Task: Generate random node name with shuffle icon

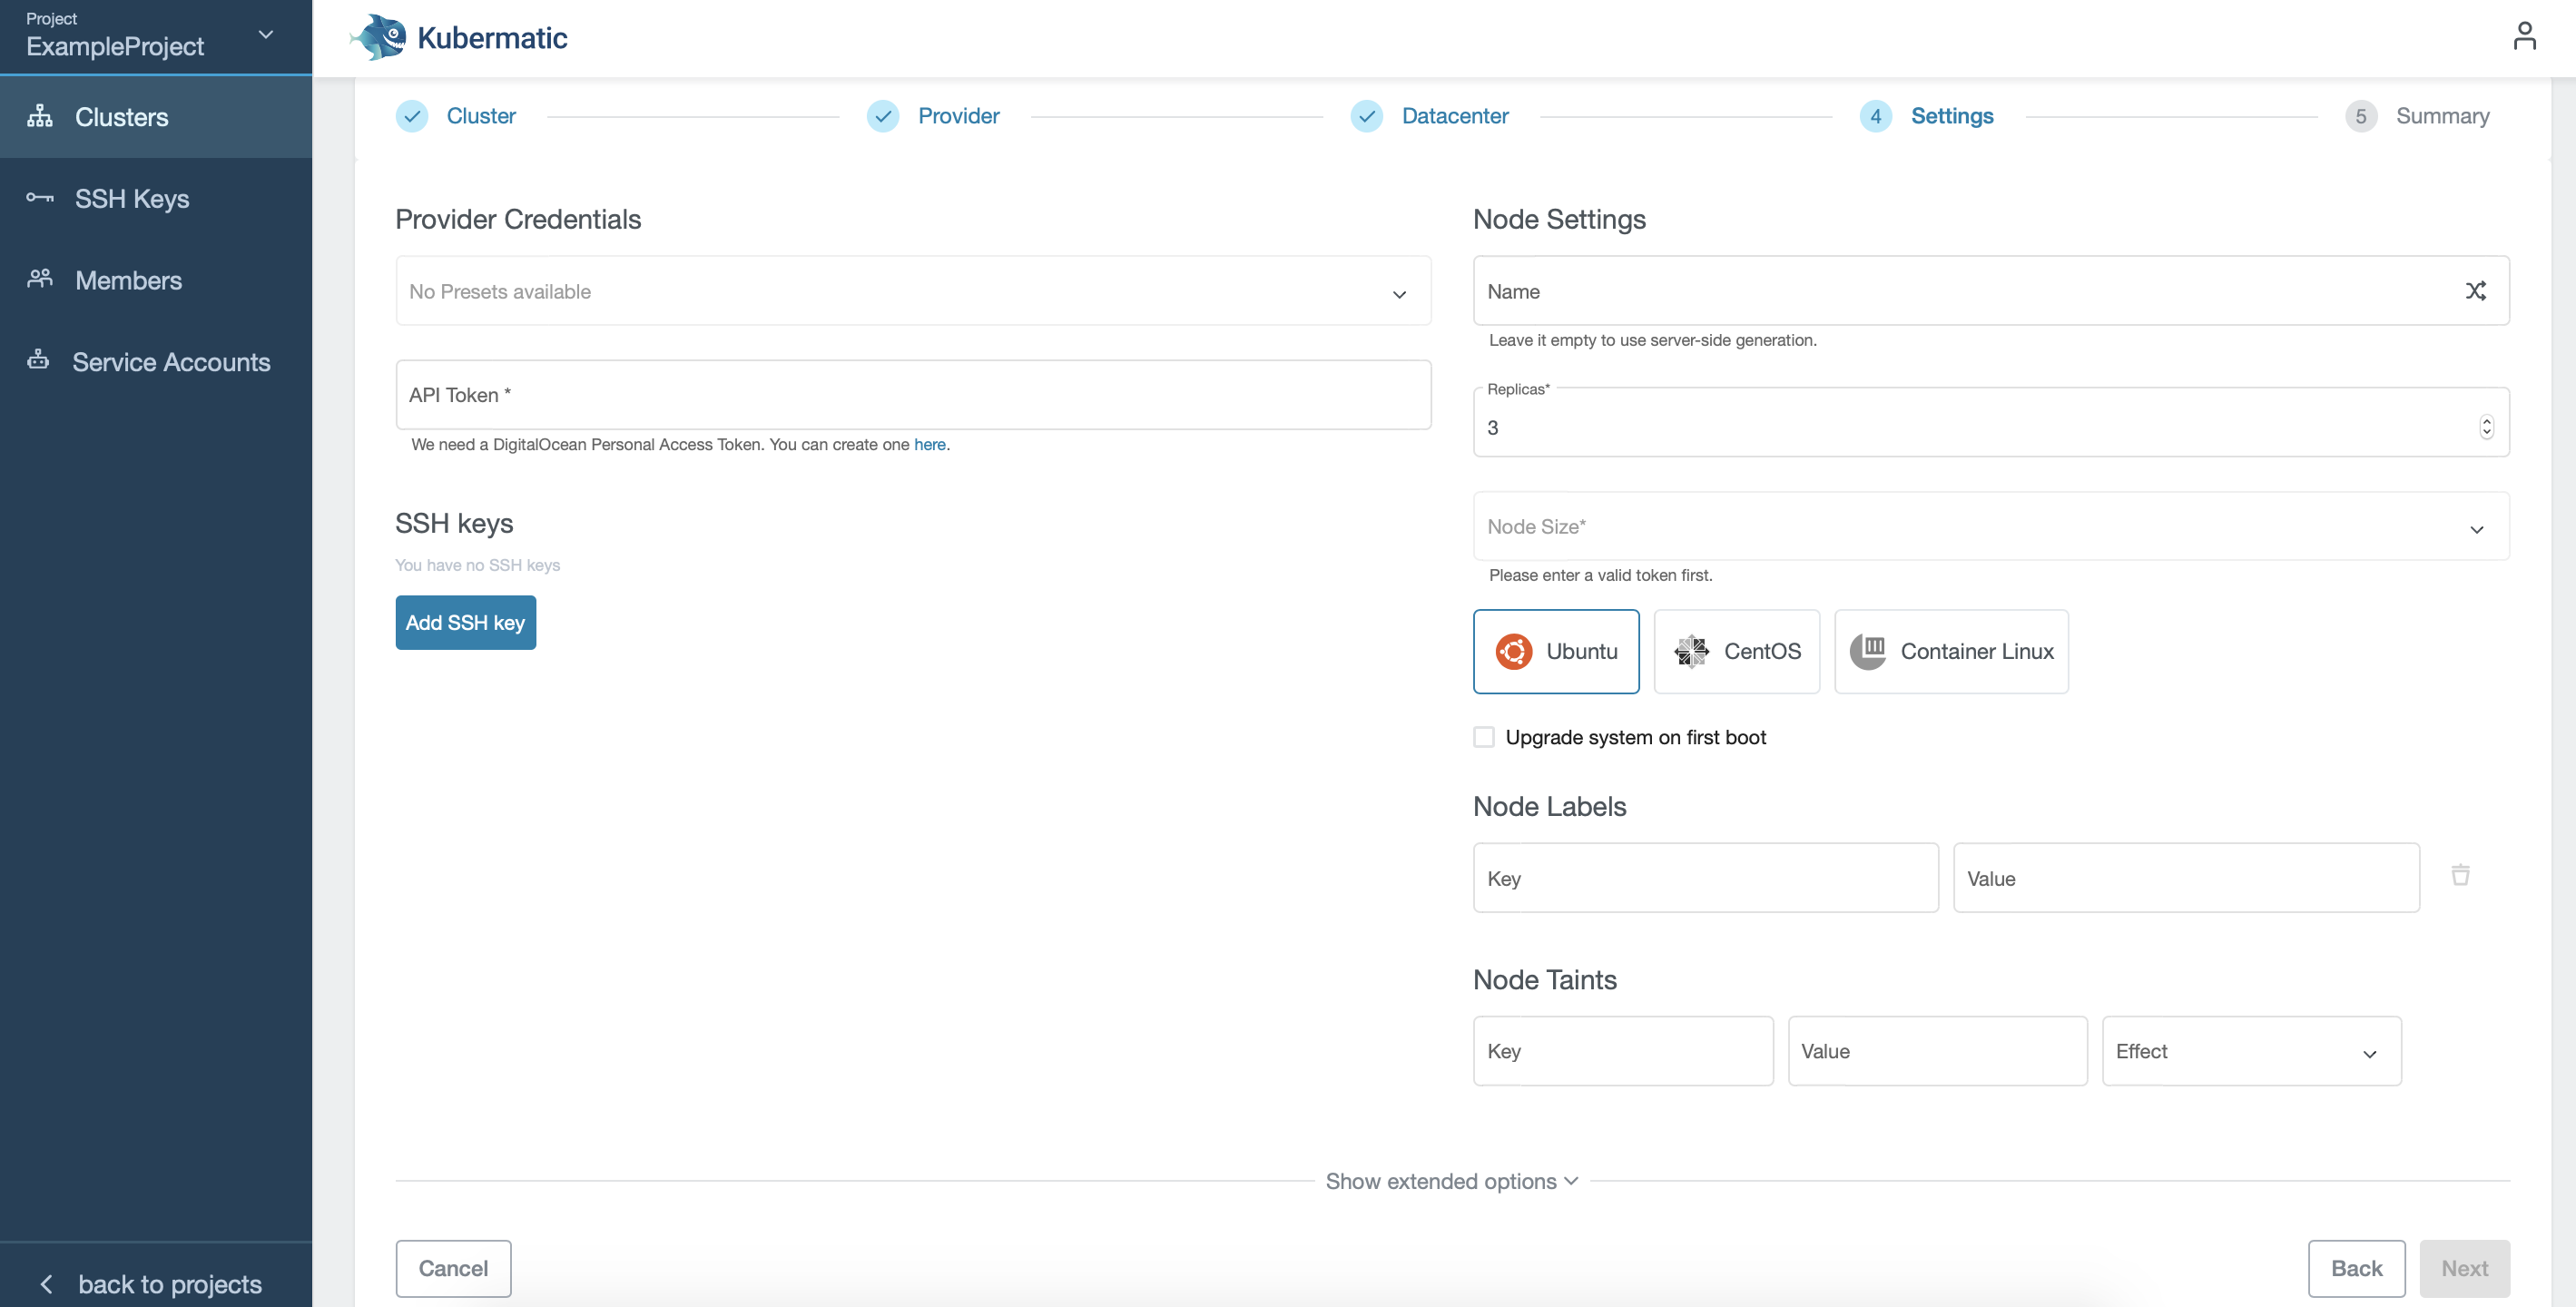Action: pyautogui.click(x=2476, y=291)
